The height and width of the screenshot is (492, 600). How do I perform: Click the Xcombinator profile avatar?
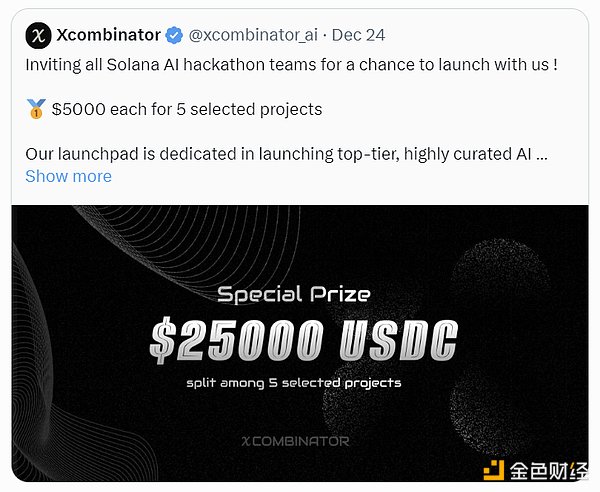pos(37,35)
